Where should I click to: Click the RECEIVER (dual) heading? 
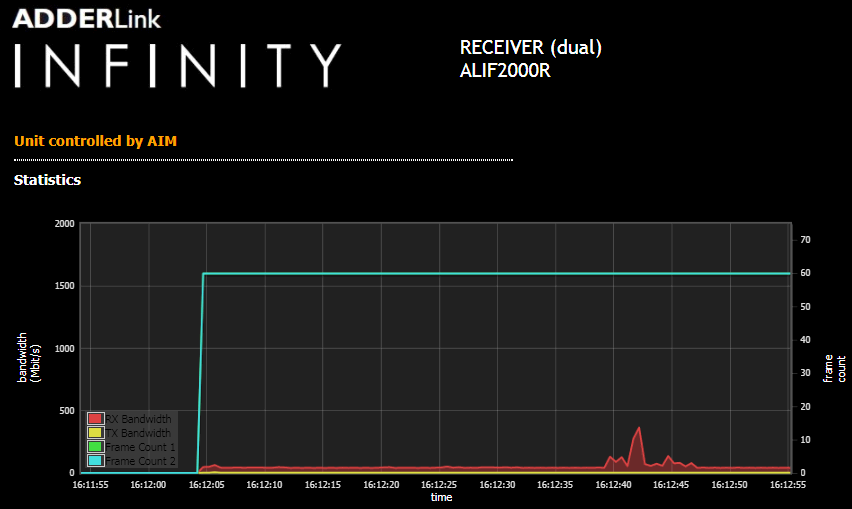coord(531,48)
